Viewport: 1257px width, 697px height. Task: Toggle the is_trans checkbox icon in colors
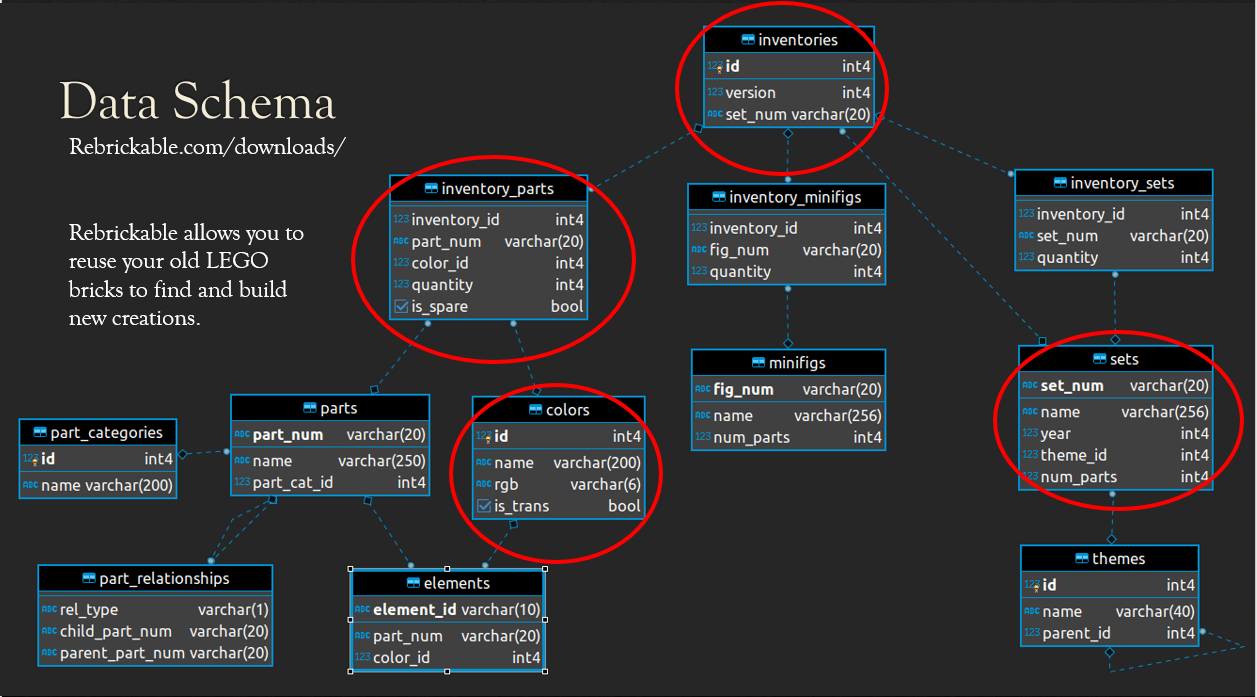[484, 506]
